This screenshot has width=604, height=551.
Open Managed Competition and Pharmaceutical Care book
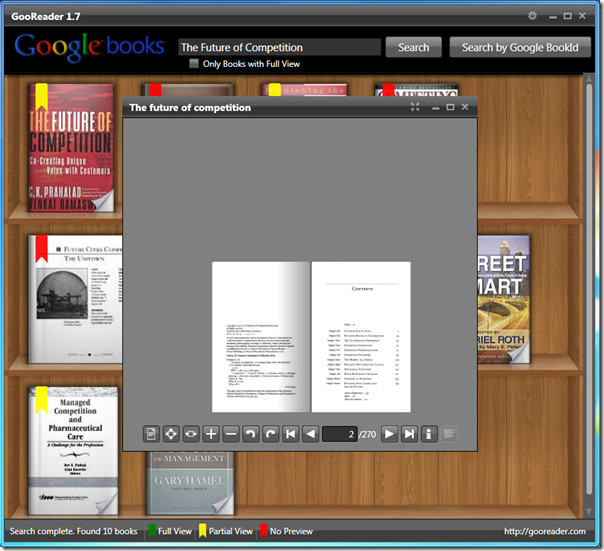click(x=73, y=451)
